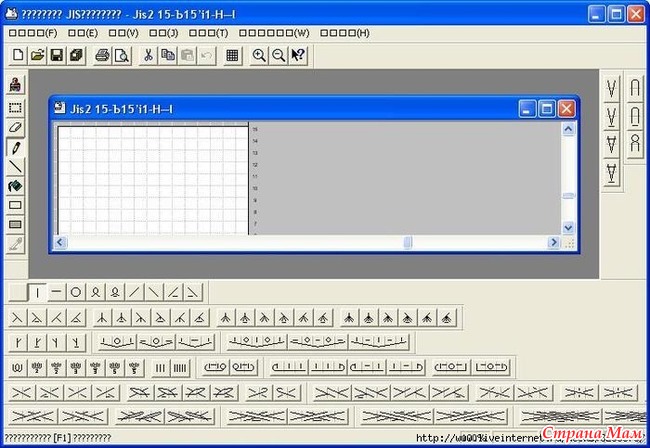Open the help menu labeled (H)

click(344, 33)
